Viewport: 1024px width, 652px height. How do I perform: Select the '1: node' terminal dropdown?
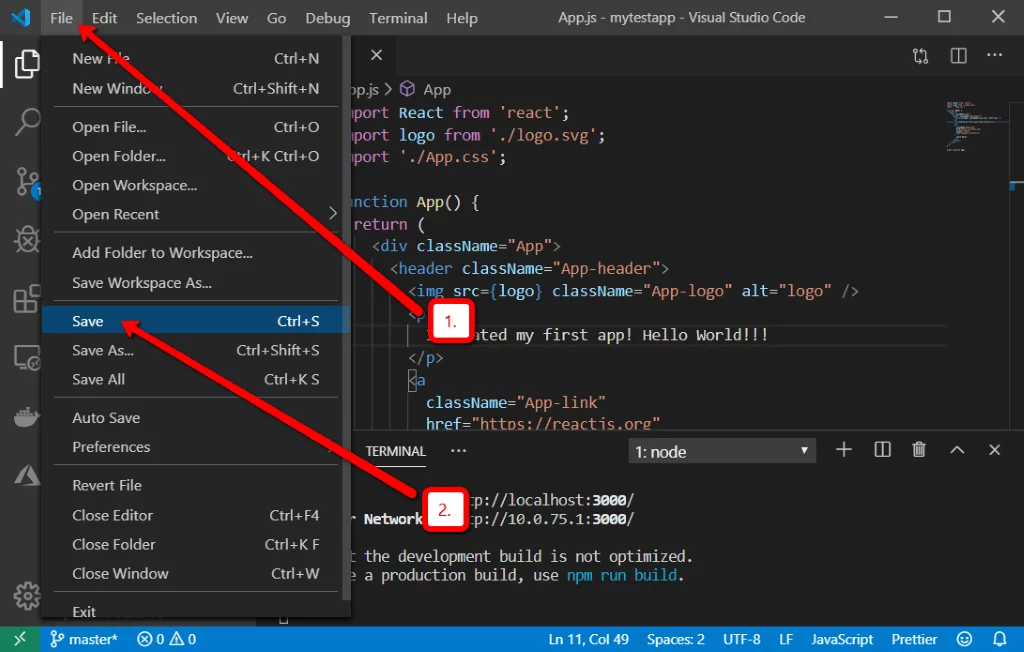[x=722, y=451]
